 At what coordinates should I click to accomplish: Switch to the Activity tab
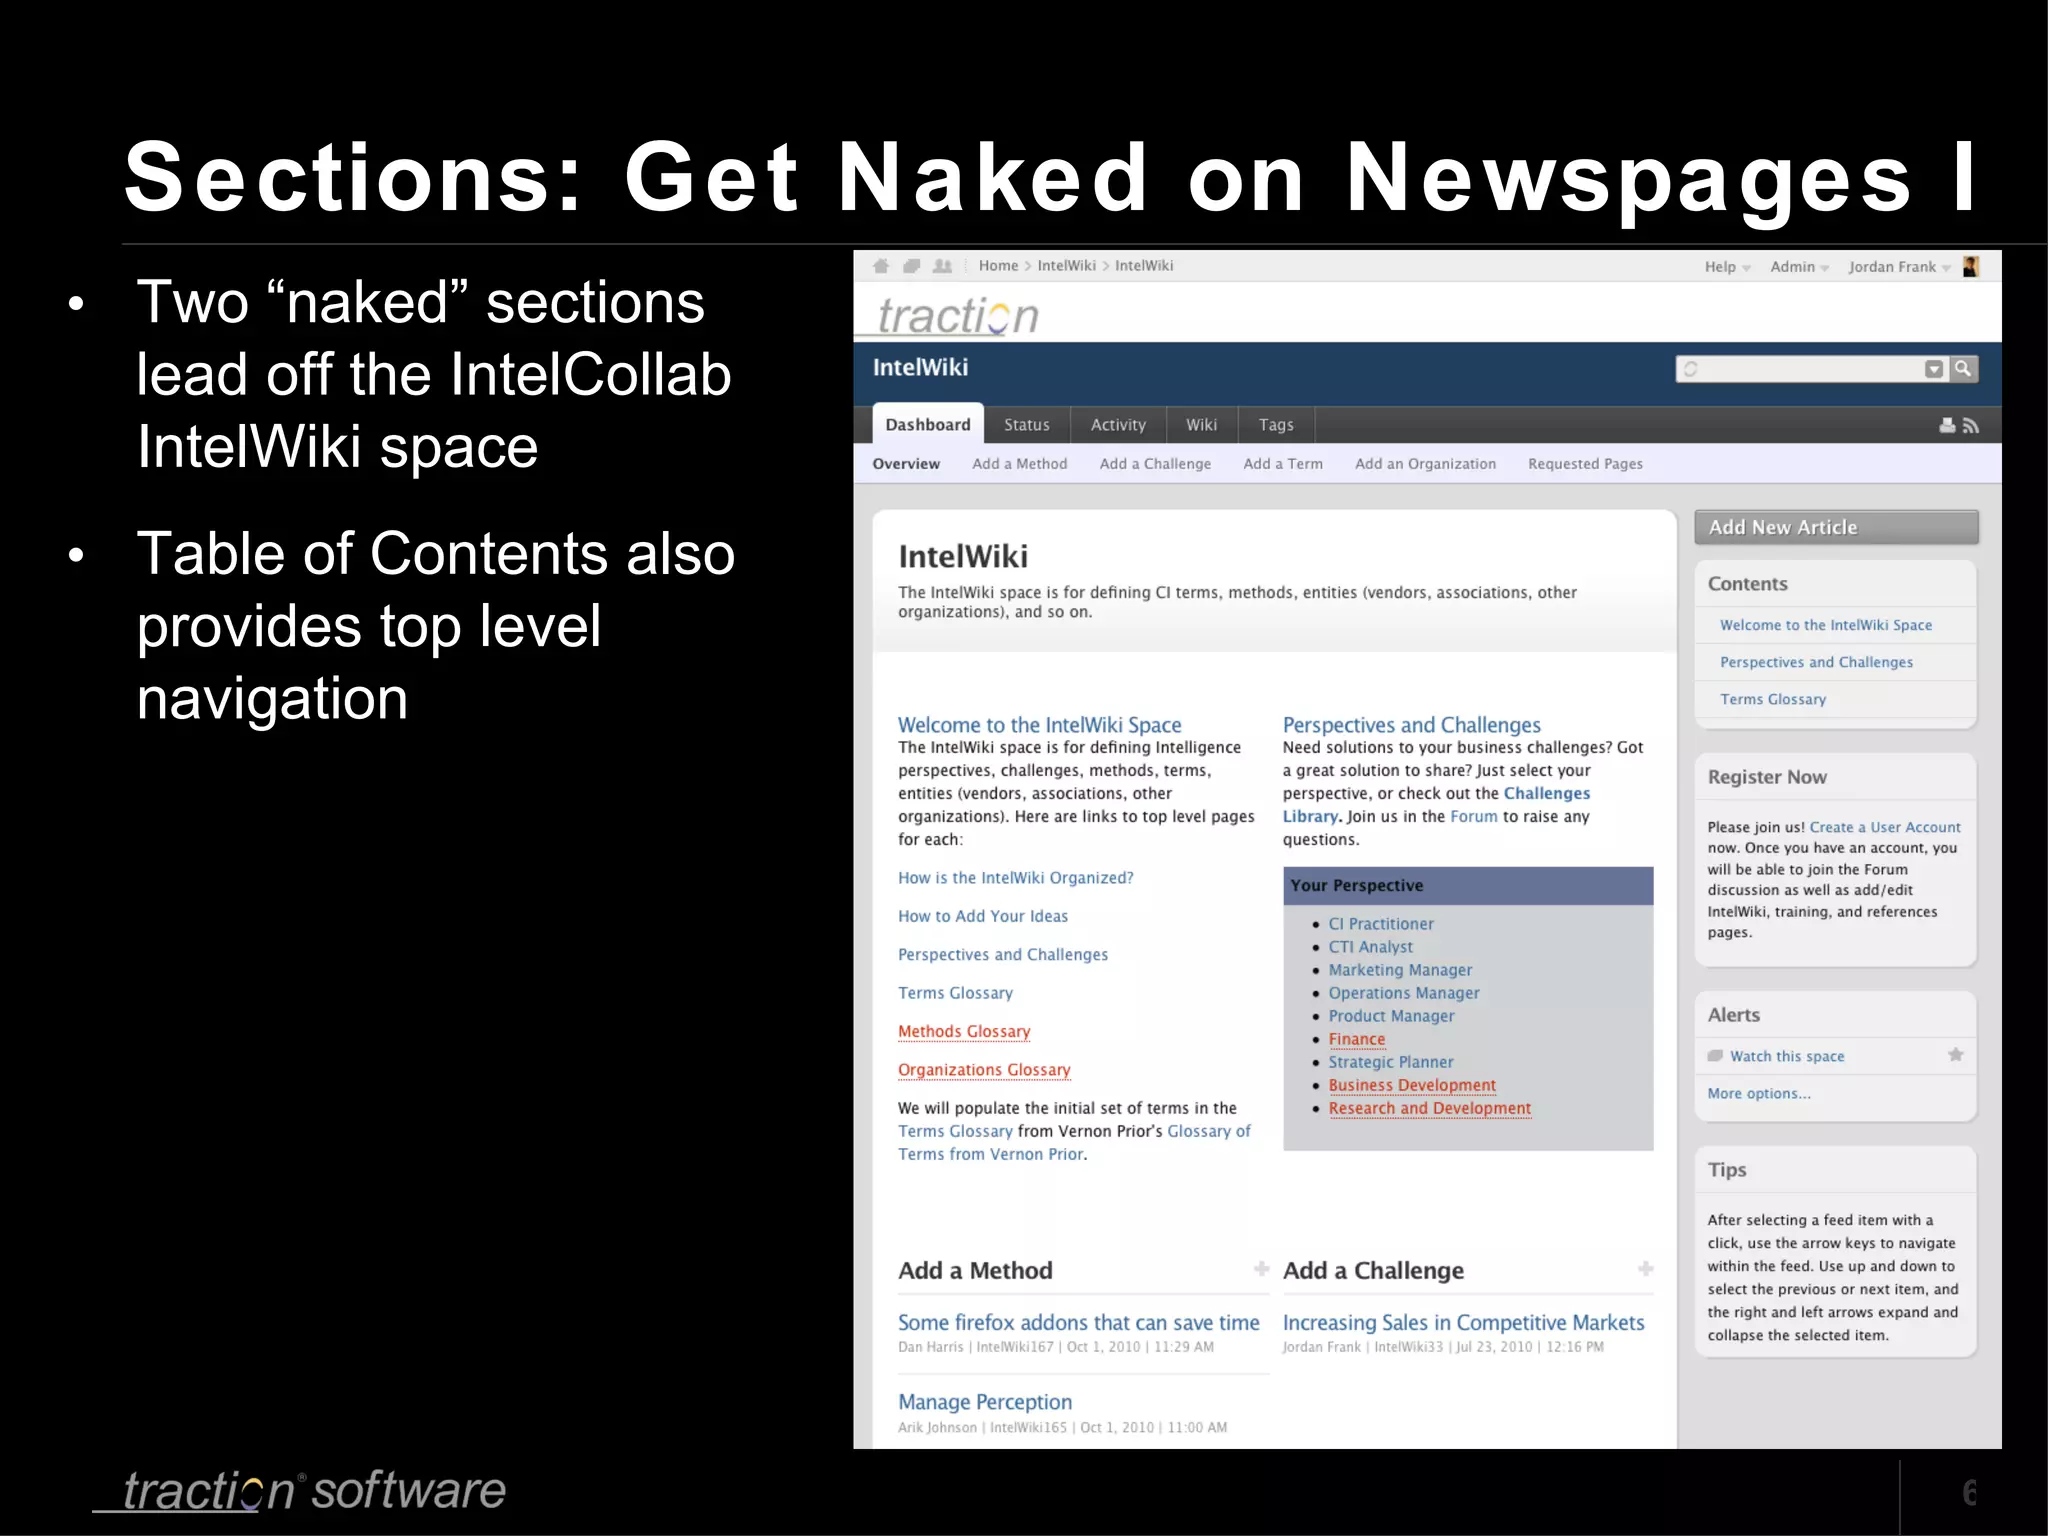(x=1118, y=425)
